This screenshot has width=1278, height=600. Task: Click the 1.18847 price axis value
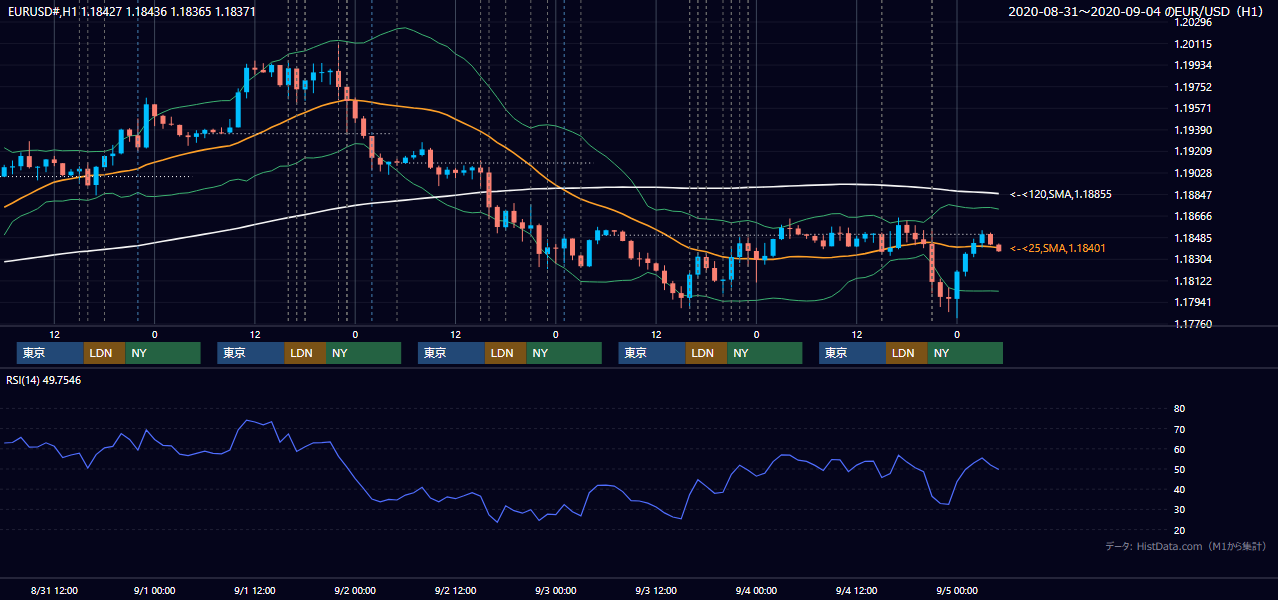[1193, 195]
